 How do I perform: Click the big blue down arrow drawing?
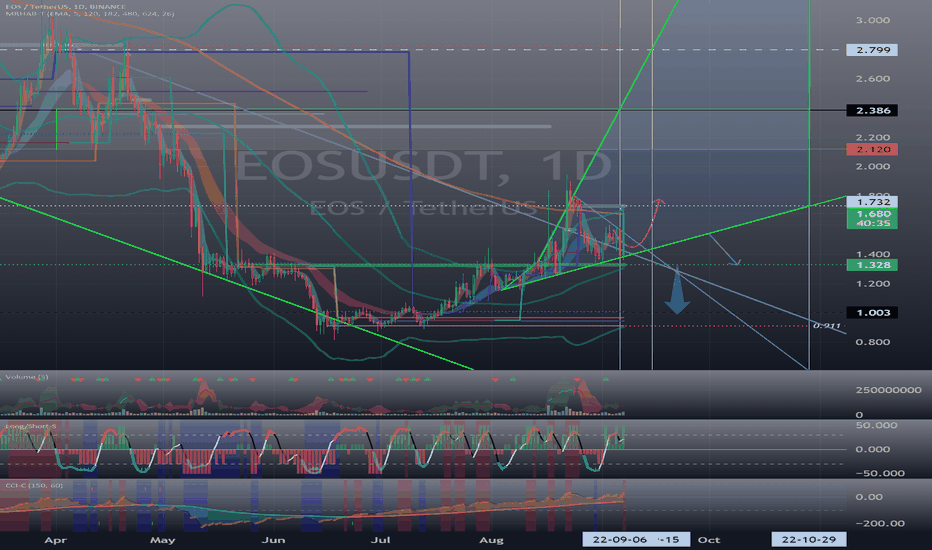(x=677, y=291)
